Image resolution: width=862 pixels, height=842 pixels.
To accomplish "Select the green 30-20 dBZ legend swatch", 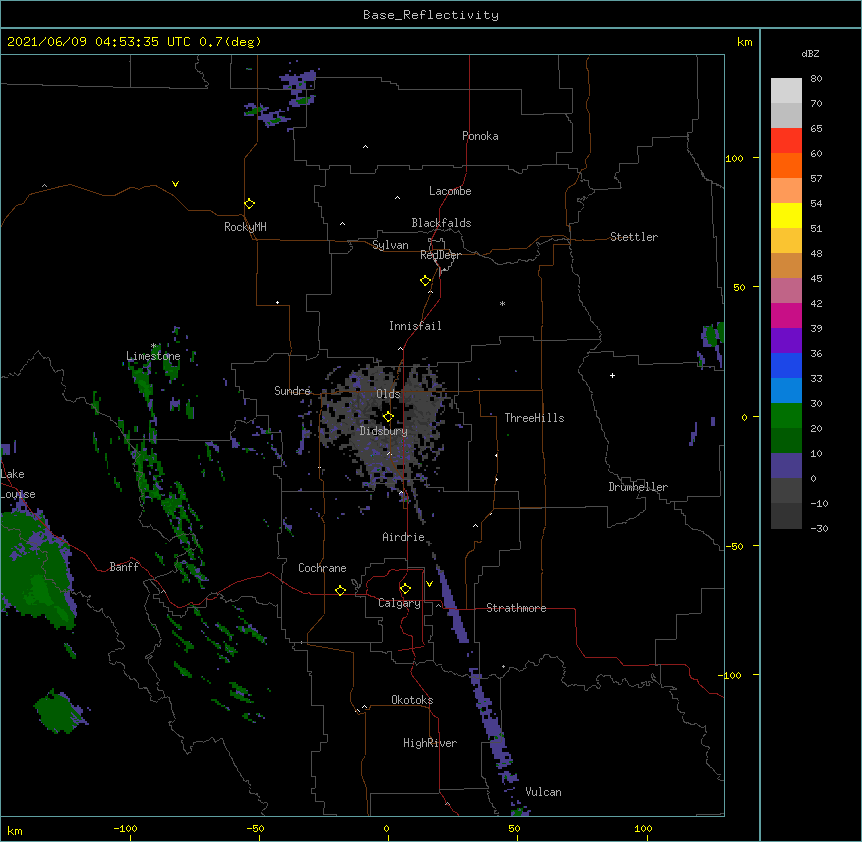I will [786, 416].
